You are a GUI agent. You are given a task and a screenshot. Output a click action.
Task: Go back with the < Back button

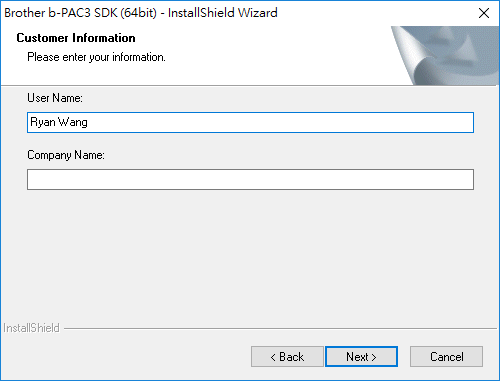click(x=287, y=357)
